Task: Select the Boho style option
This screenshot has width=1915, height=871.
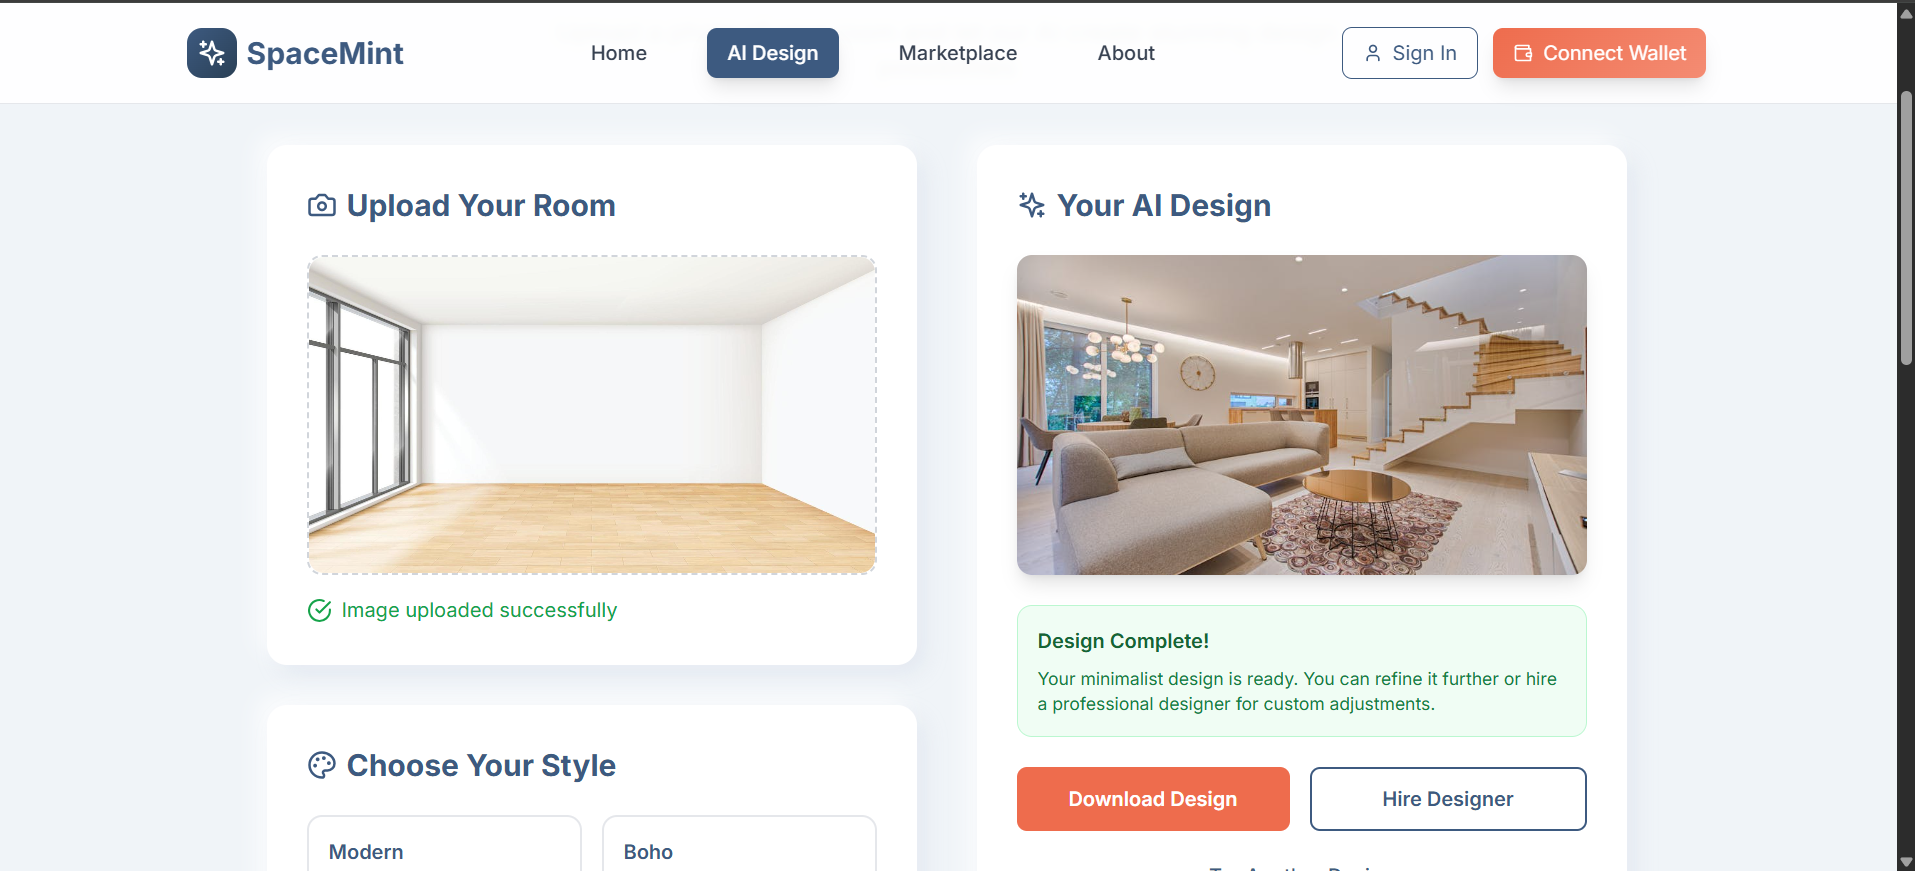Action: [739, 845]
